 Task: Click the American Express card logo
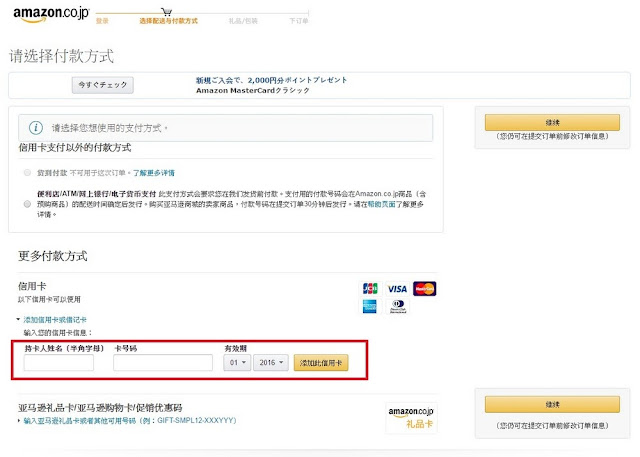(x=370, y=306)
